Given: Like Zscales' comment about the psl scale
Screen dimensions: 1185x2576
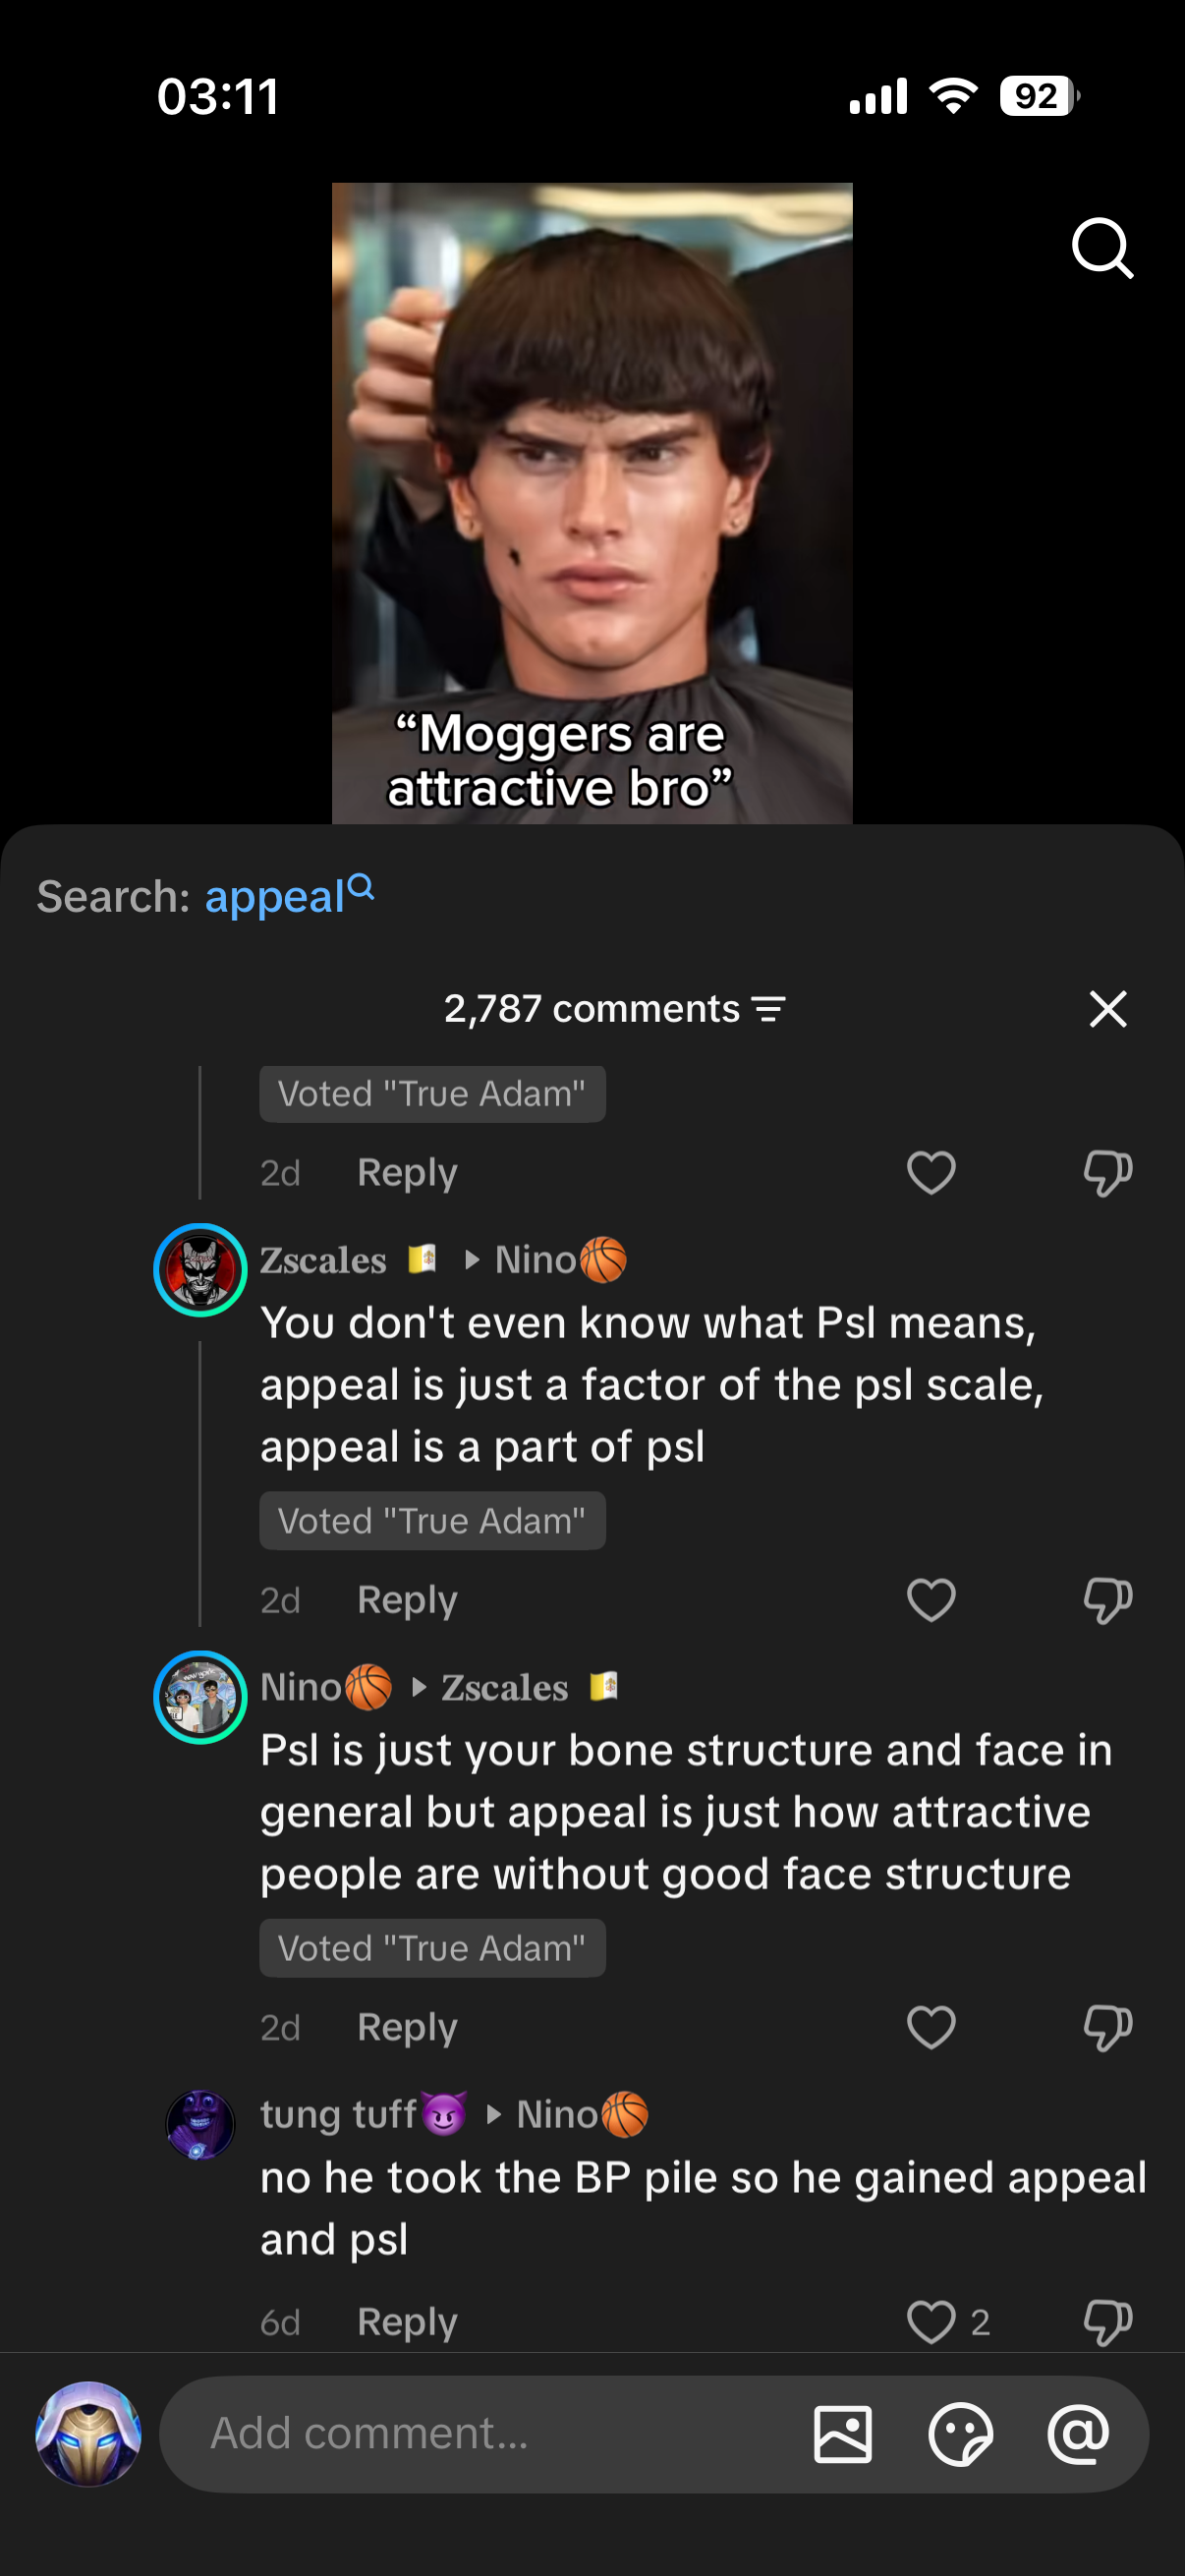Looking at the screenshot, I should [x=931, y=1600].
